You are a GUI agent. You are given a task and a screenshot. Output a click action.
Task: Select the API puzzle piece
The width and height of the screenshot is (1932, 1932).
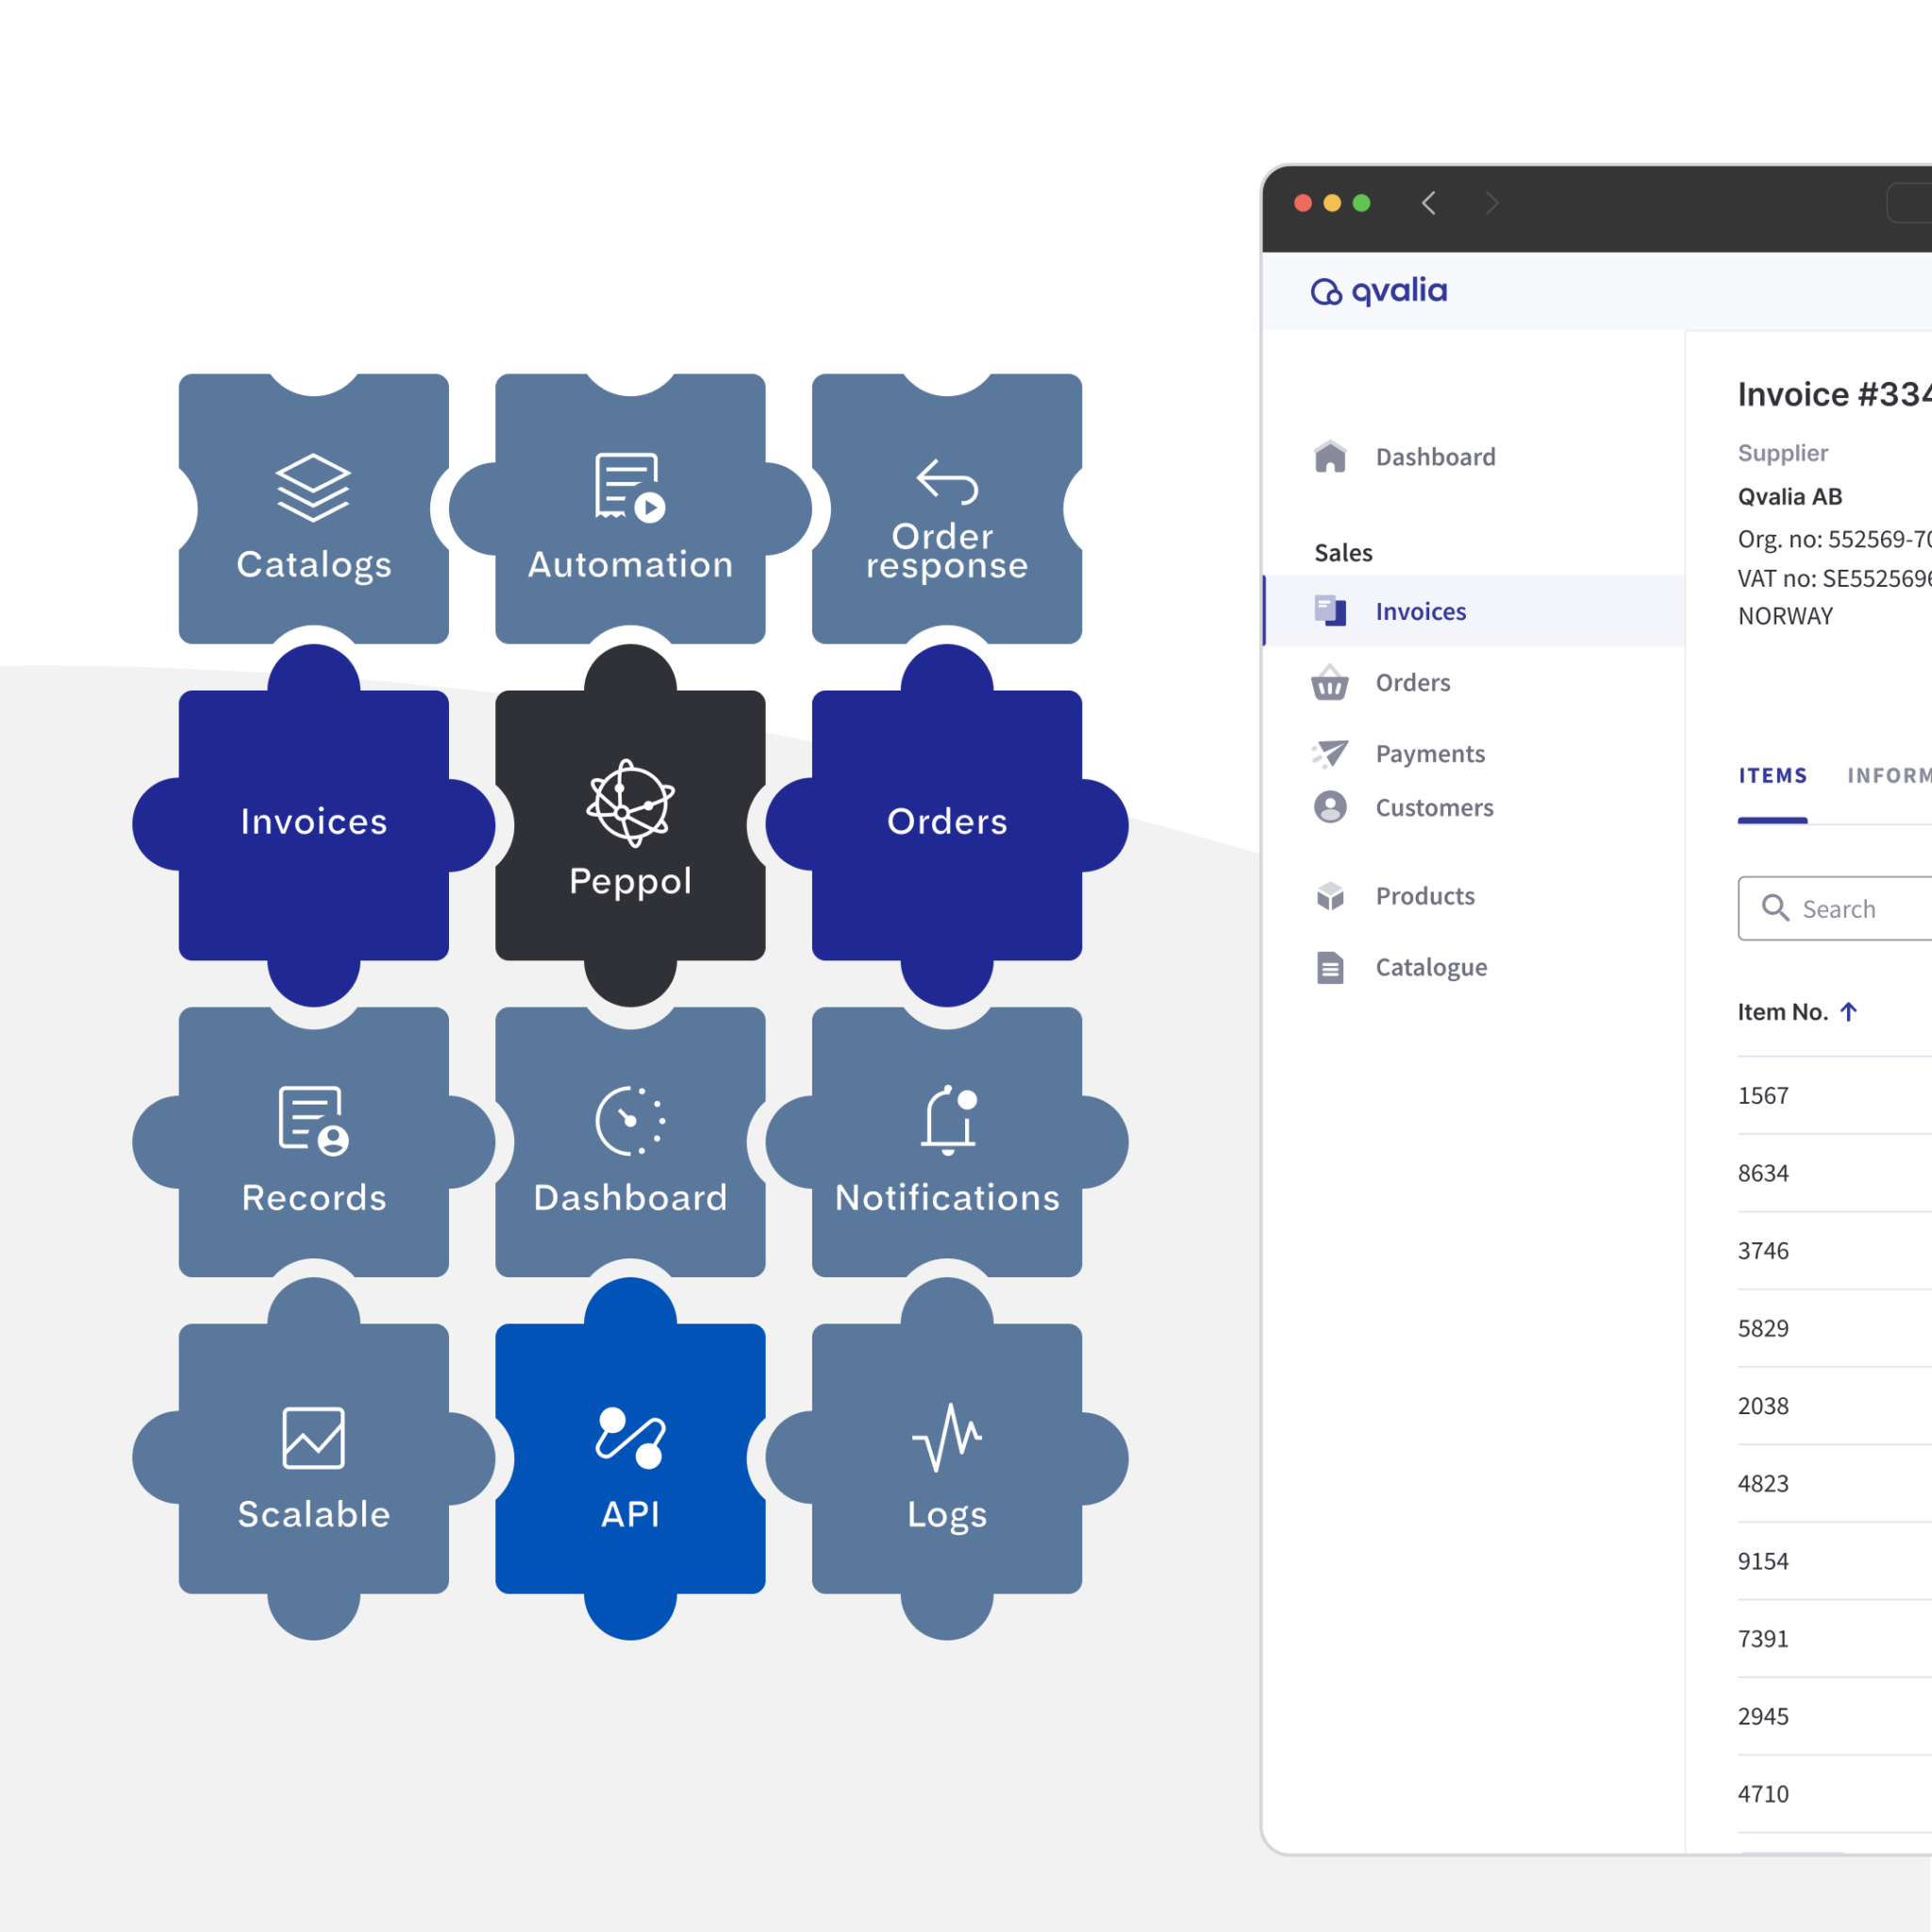coord(629,1460)
